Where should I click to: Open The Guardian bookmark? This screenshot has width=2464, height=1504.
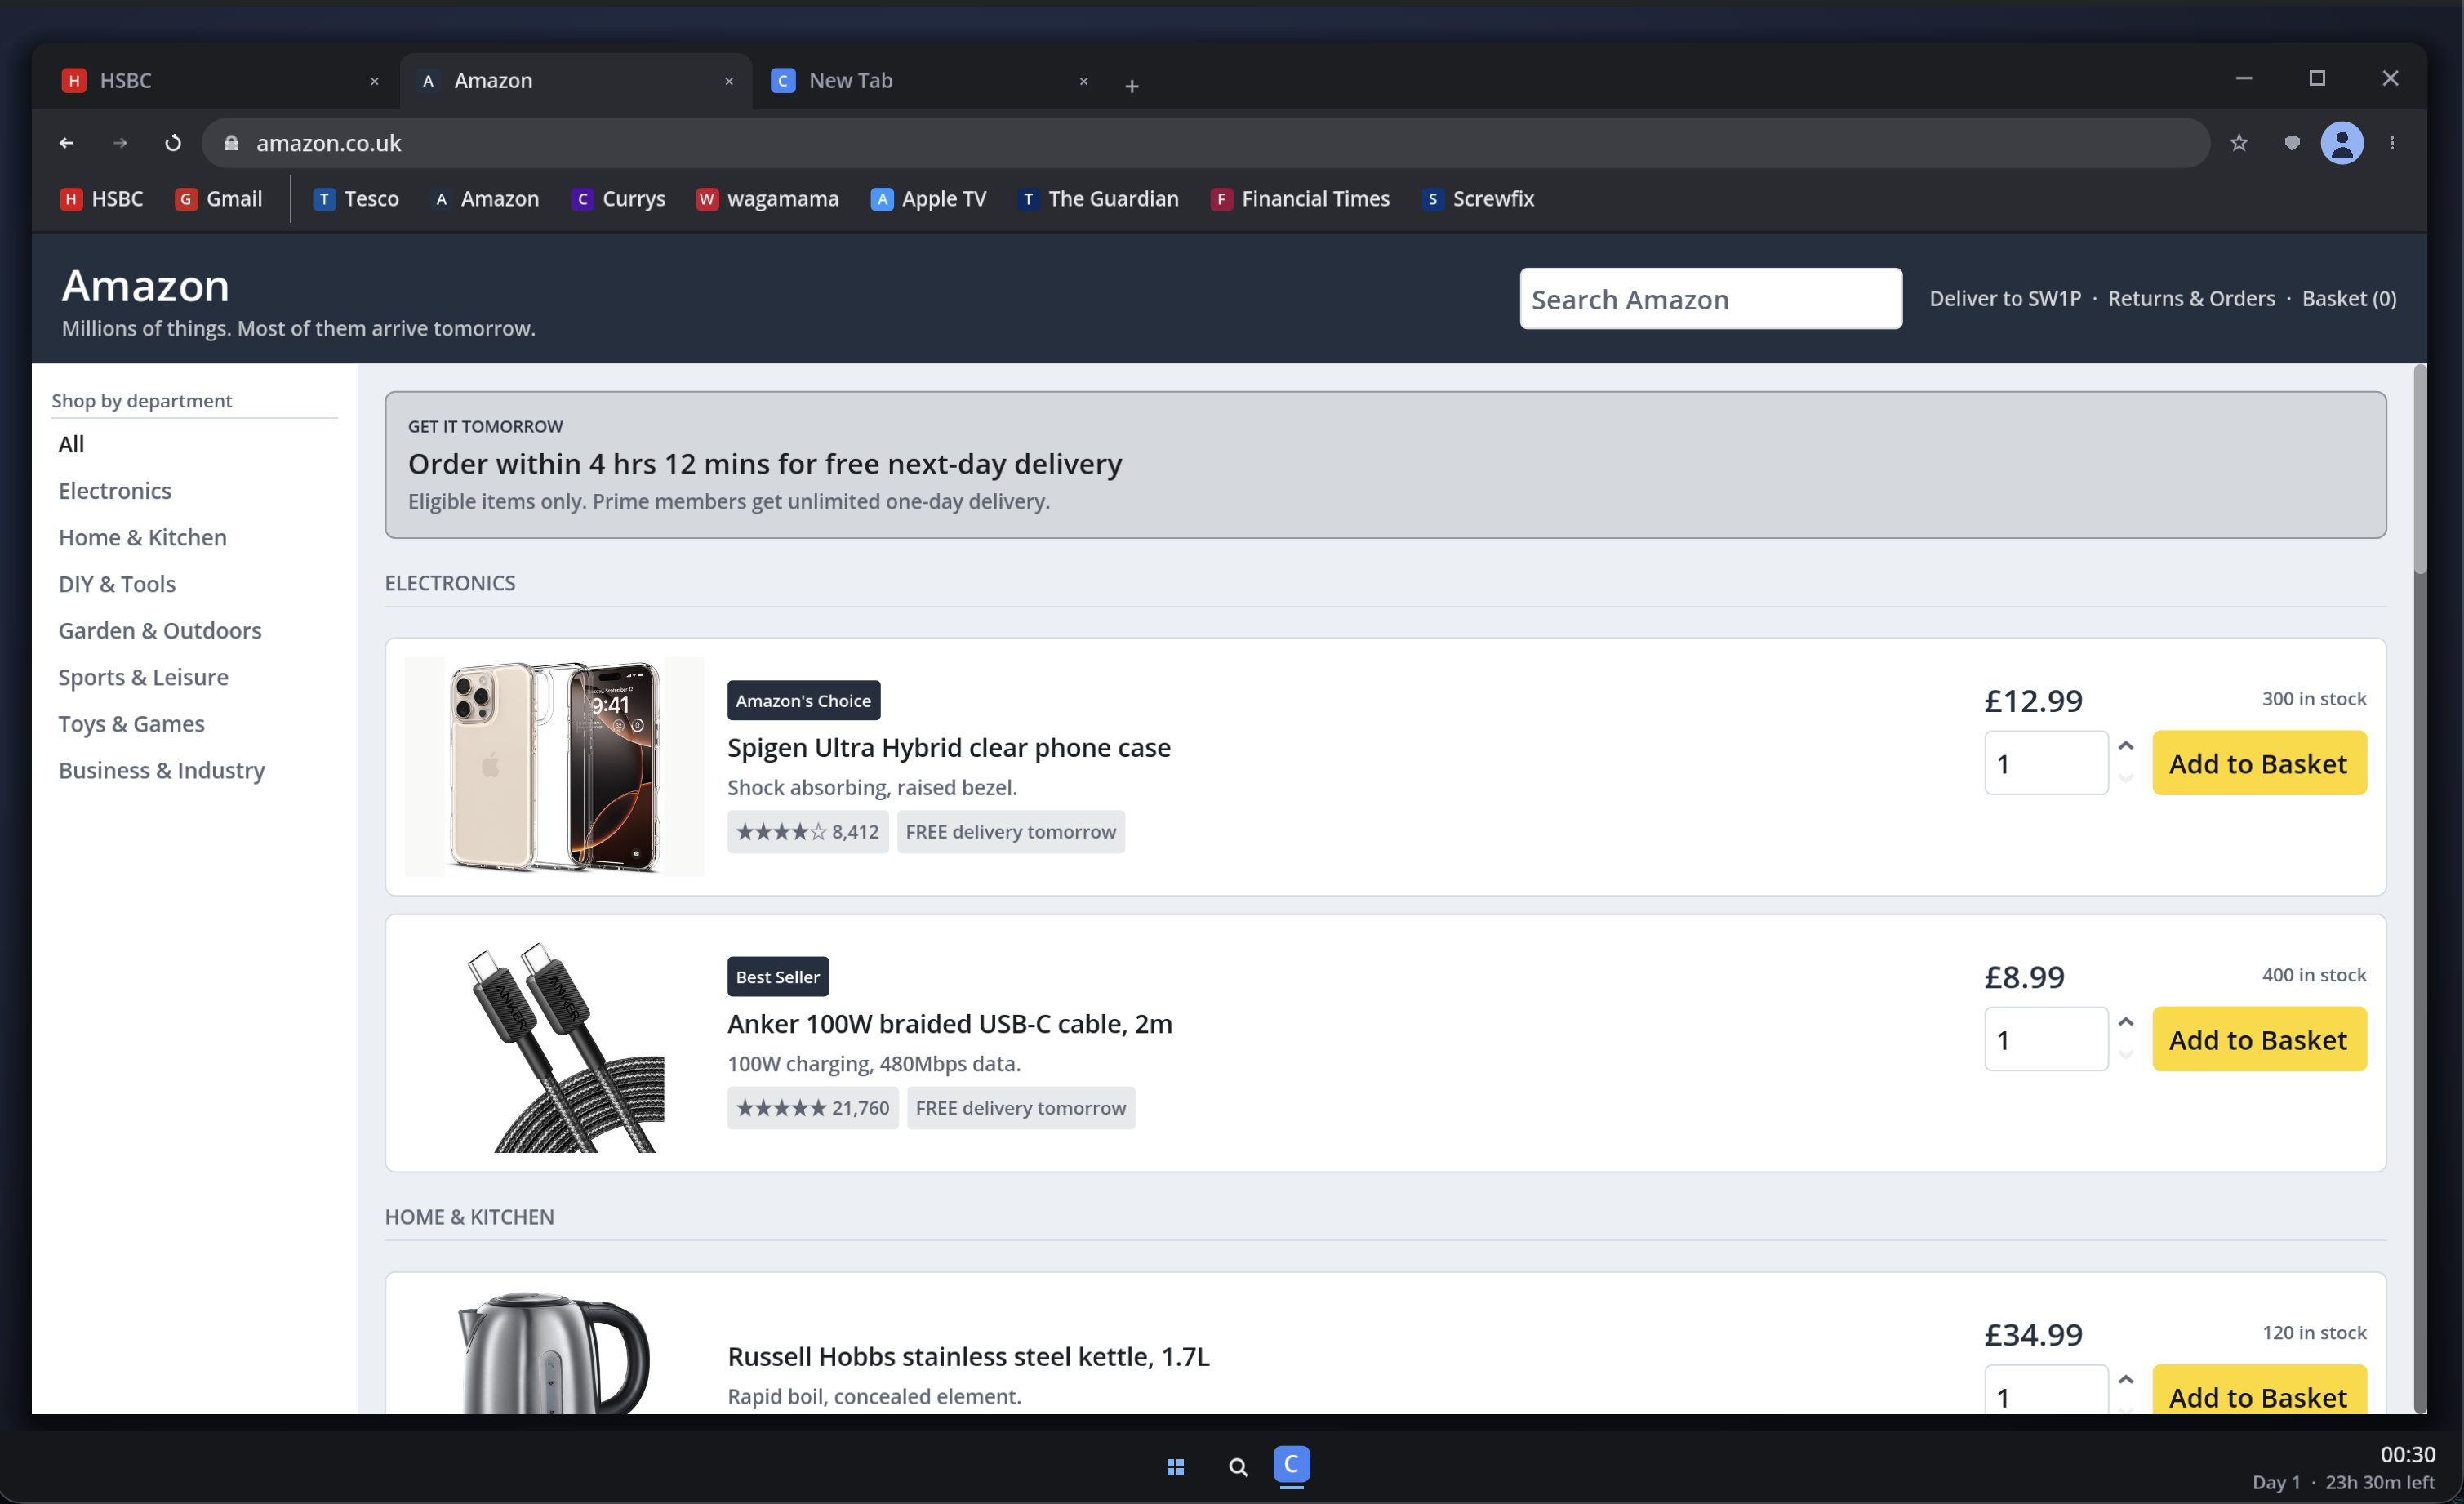(x=1097, y=199)
